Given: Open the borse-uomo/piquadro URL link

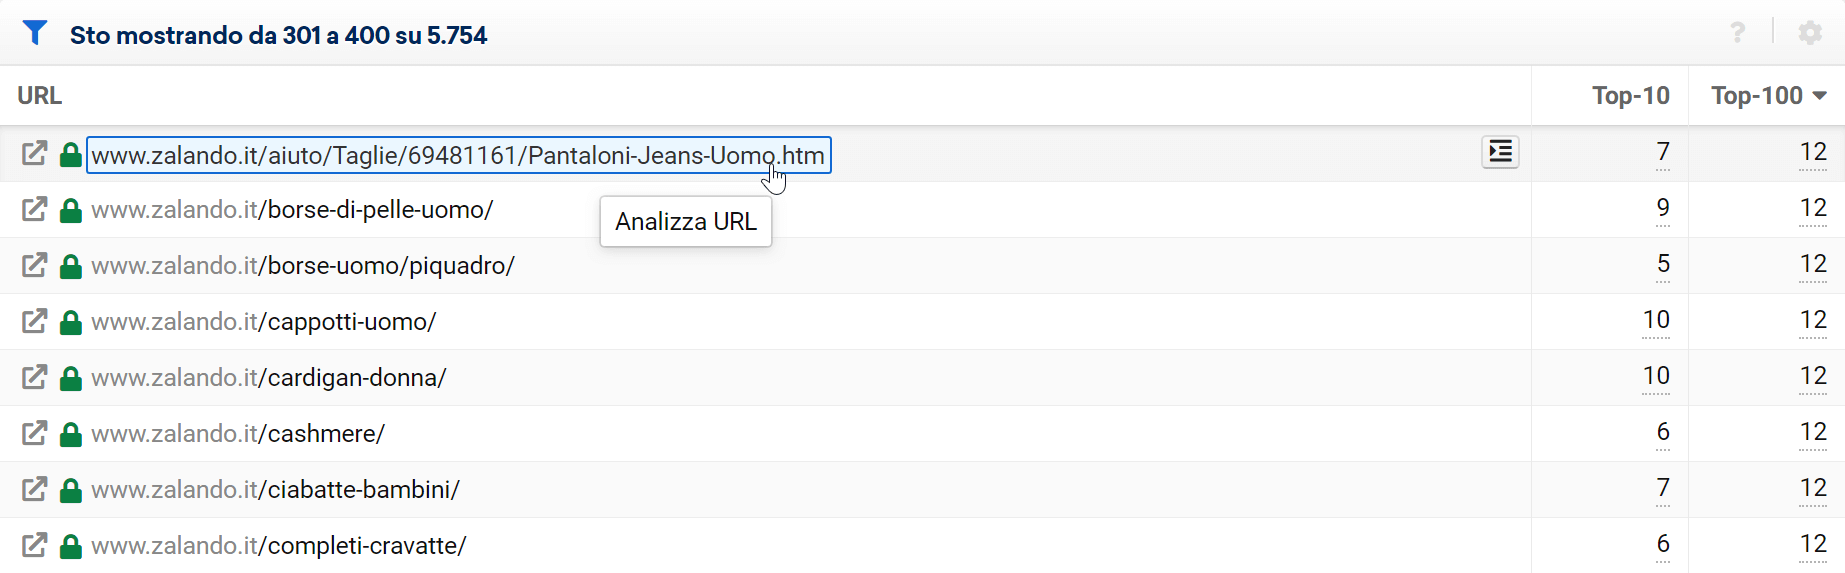Looking at the screenshot, I should coord(303,266).
